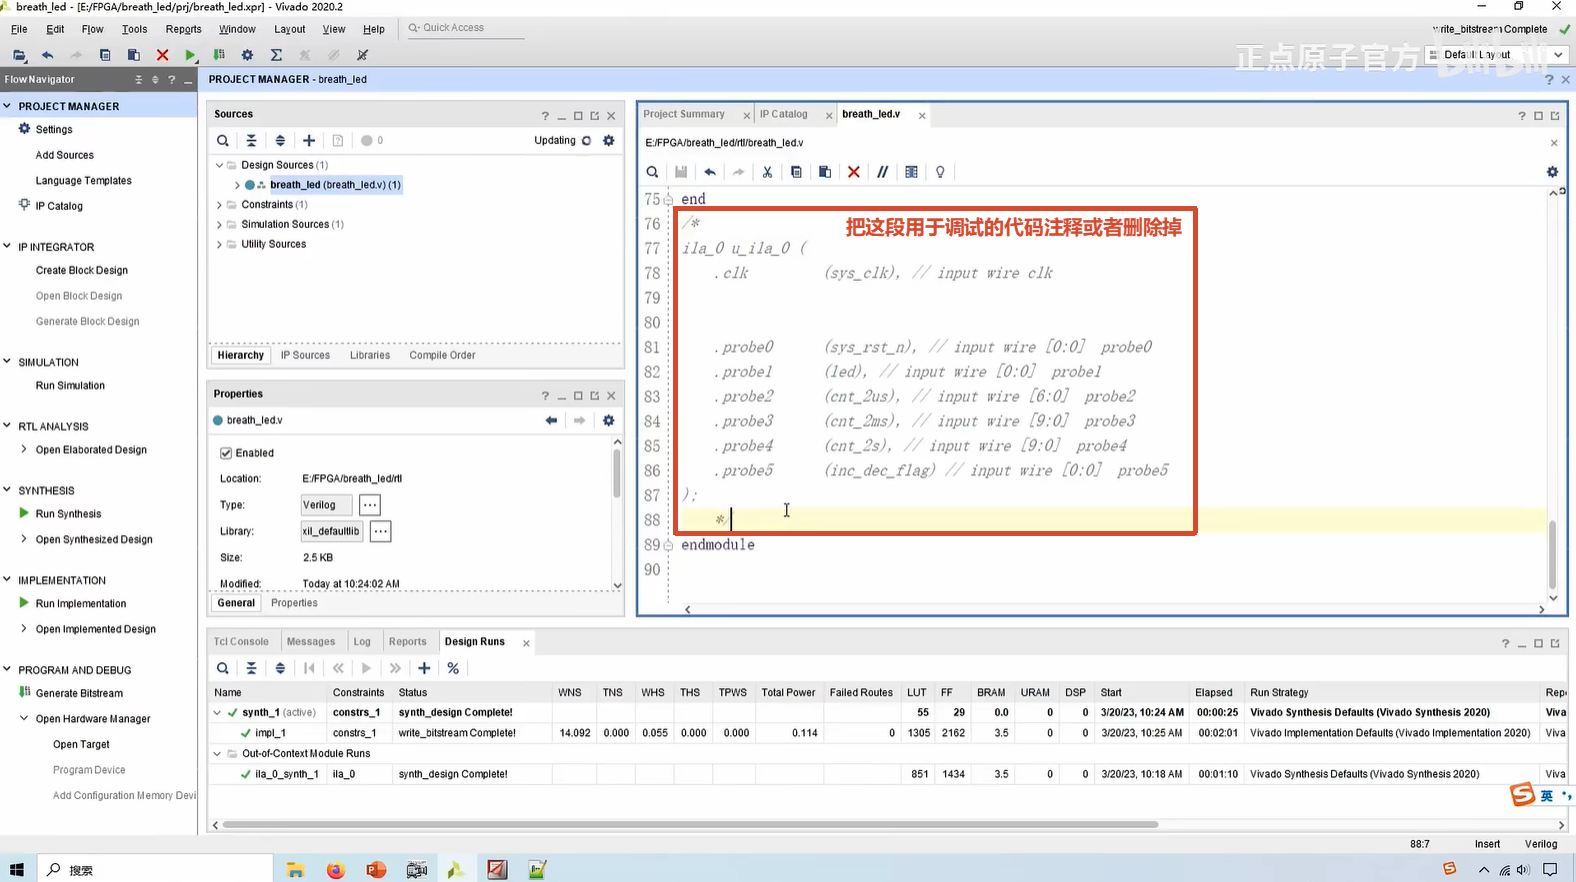This screenshot has height=882, width=1576.
Task: Click the Library browse ellipsis button
Action: [x=380, y=531]
